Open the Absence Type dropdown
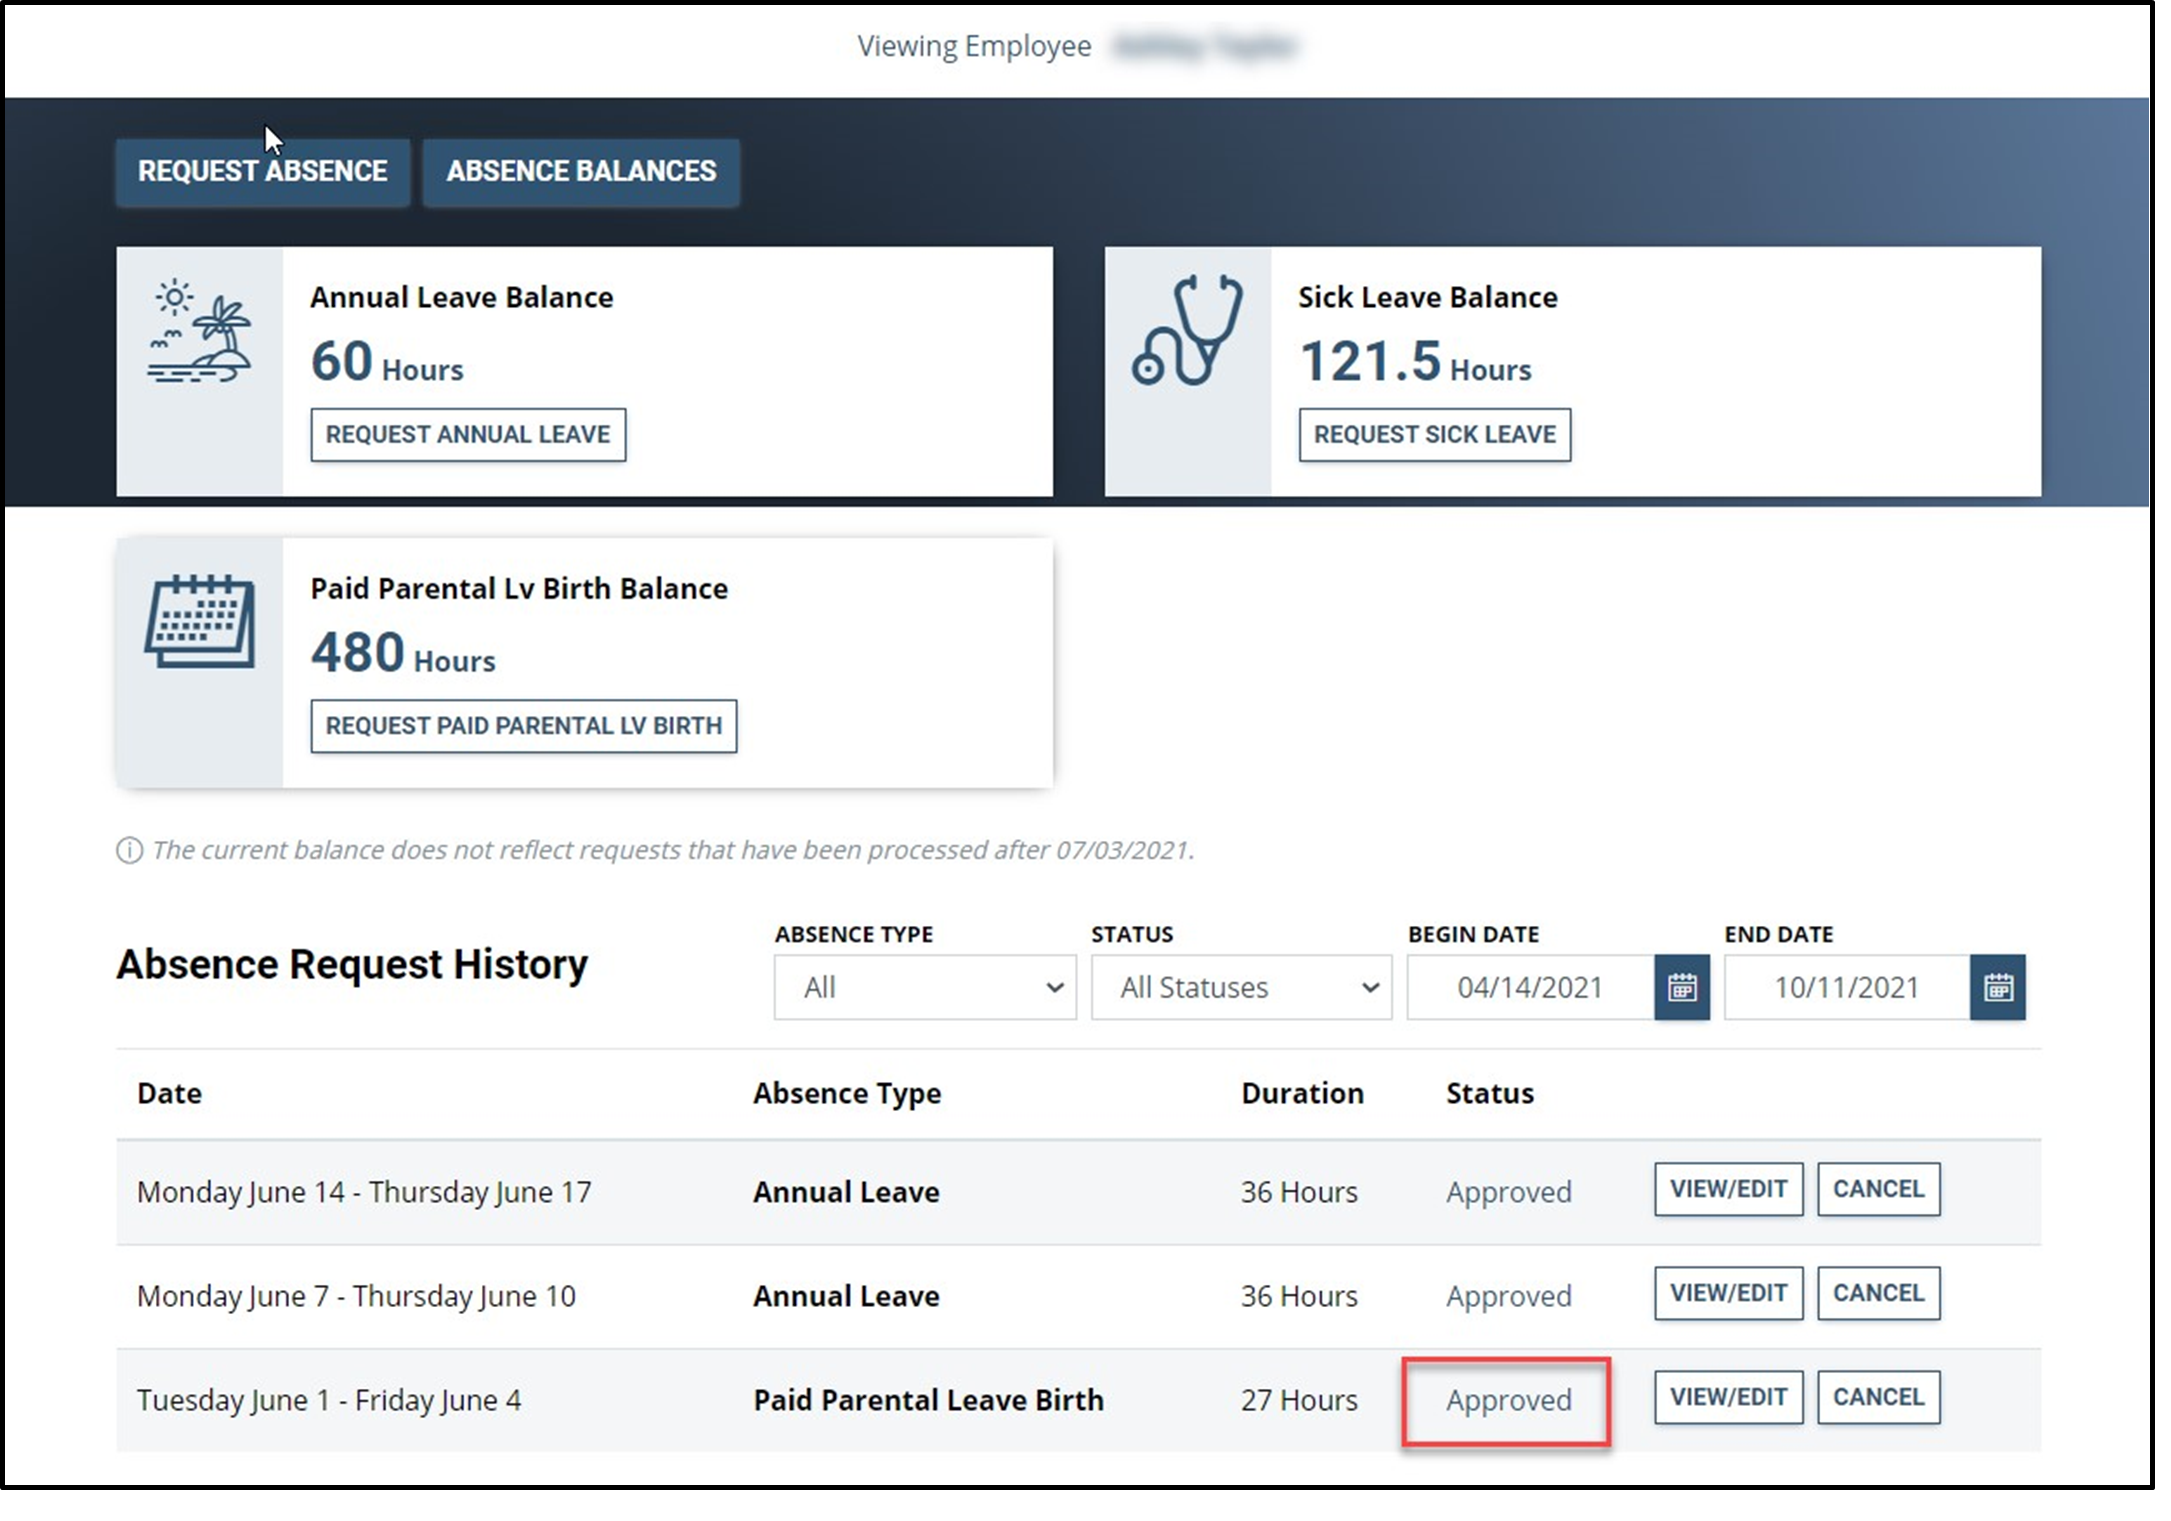 (924, 987)
